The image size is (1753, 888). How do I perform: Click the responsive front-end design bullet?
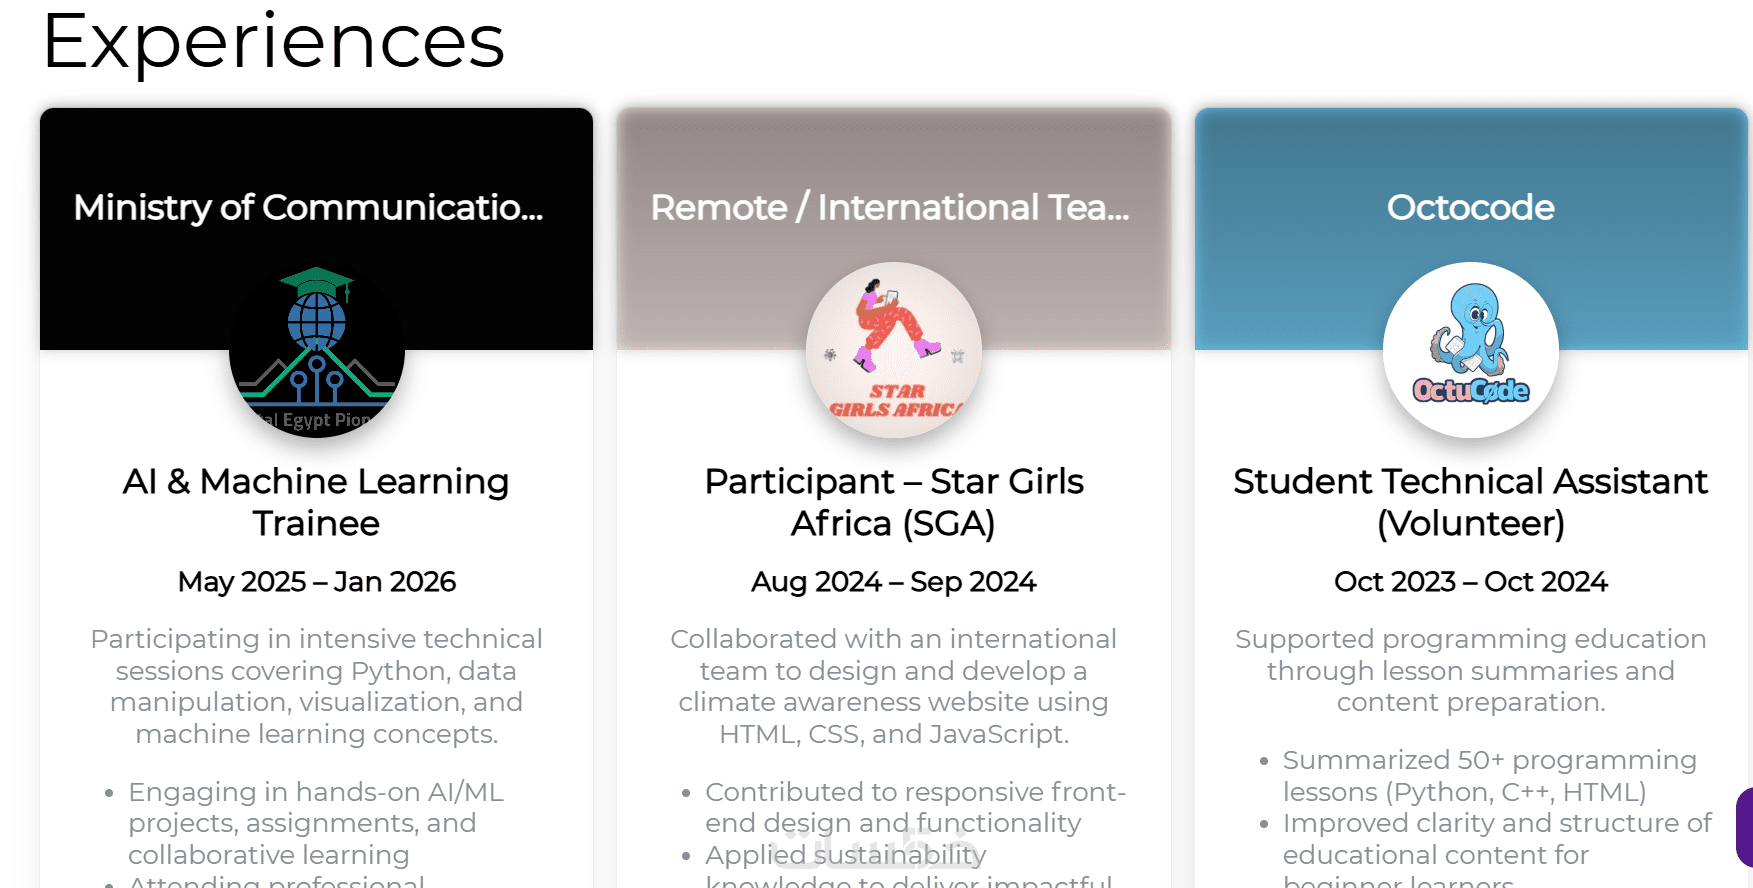point(915,807)
